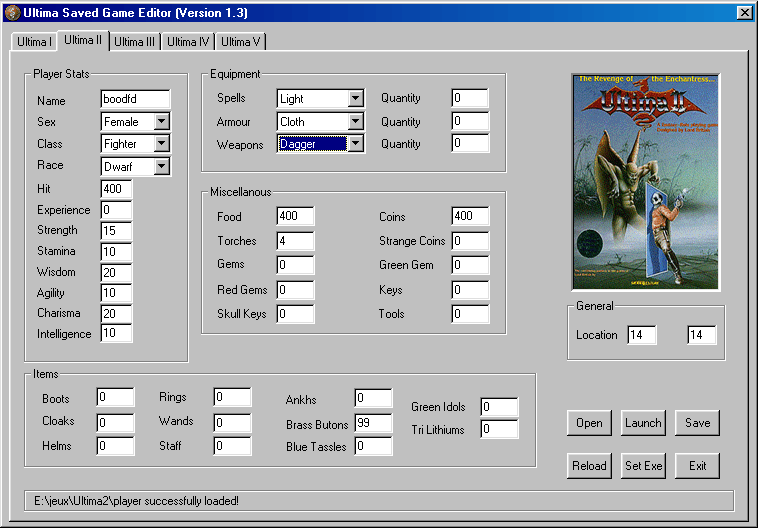
Task: Click the Ultima II cover art image
Action: pos(646,182)
